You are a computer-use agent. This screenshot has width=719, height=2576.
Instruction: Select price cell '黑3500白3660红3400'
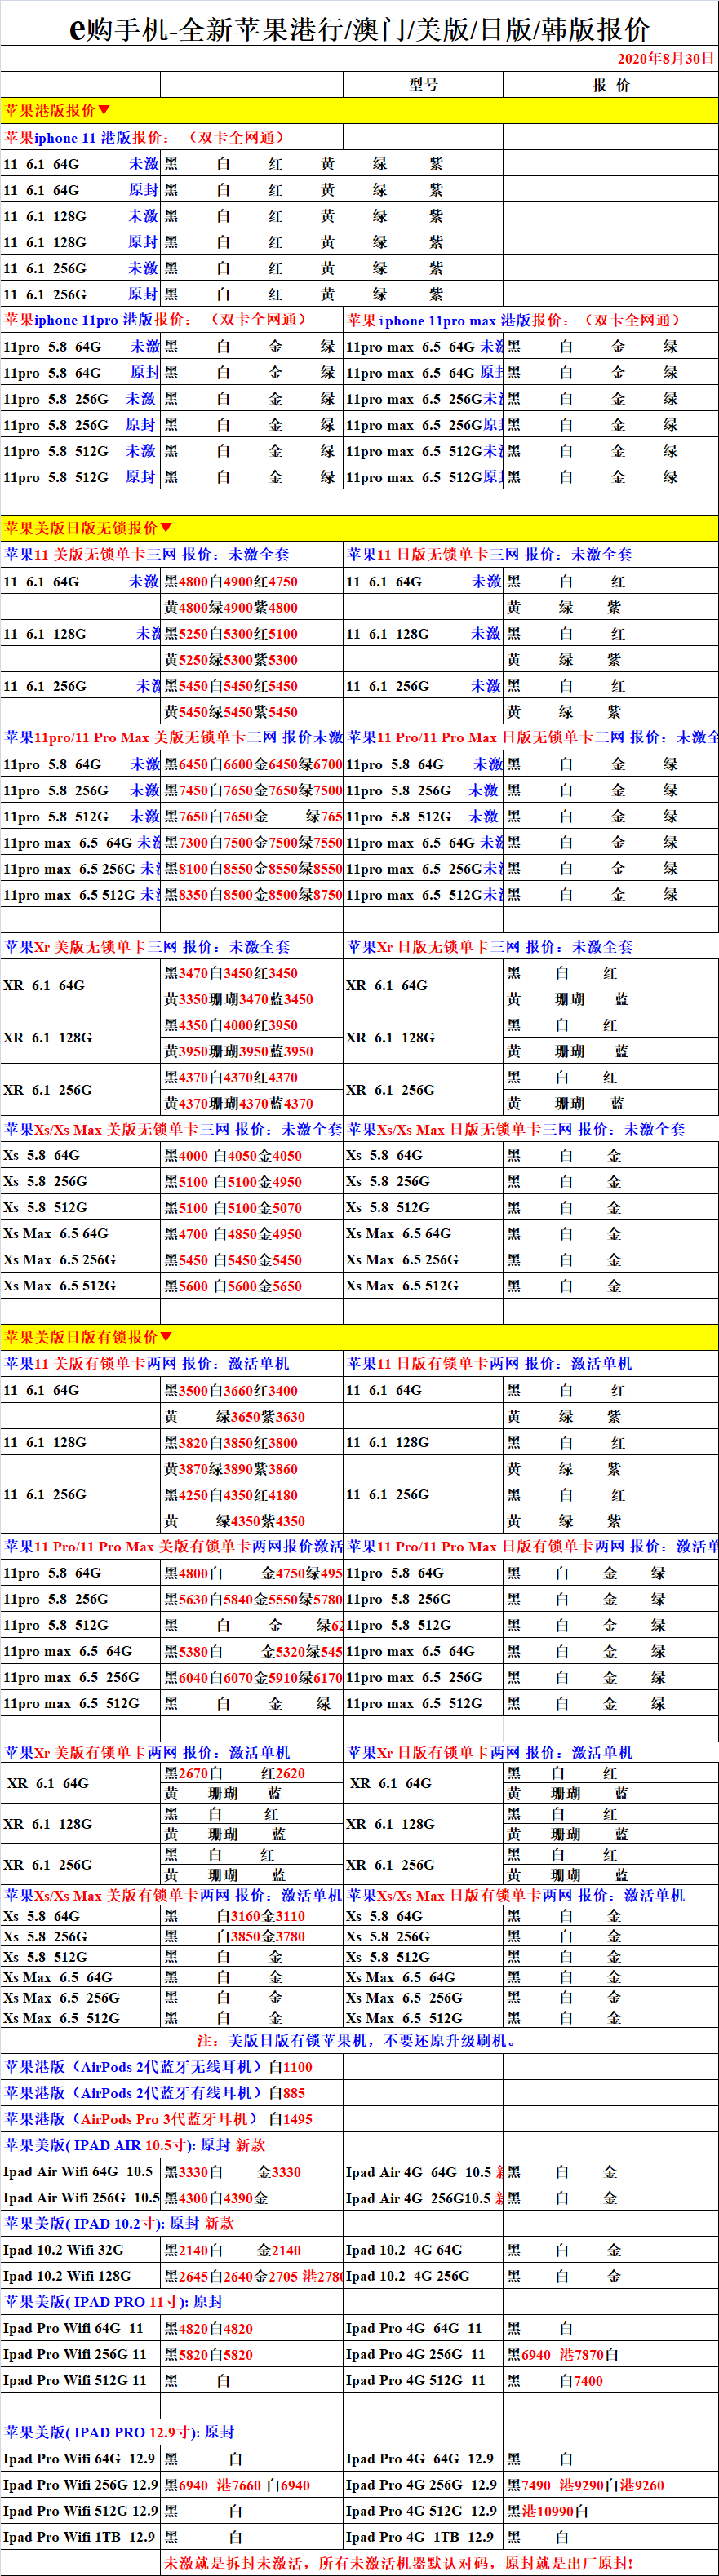pyautogui.click(x=252, y=1390)
